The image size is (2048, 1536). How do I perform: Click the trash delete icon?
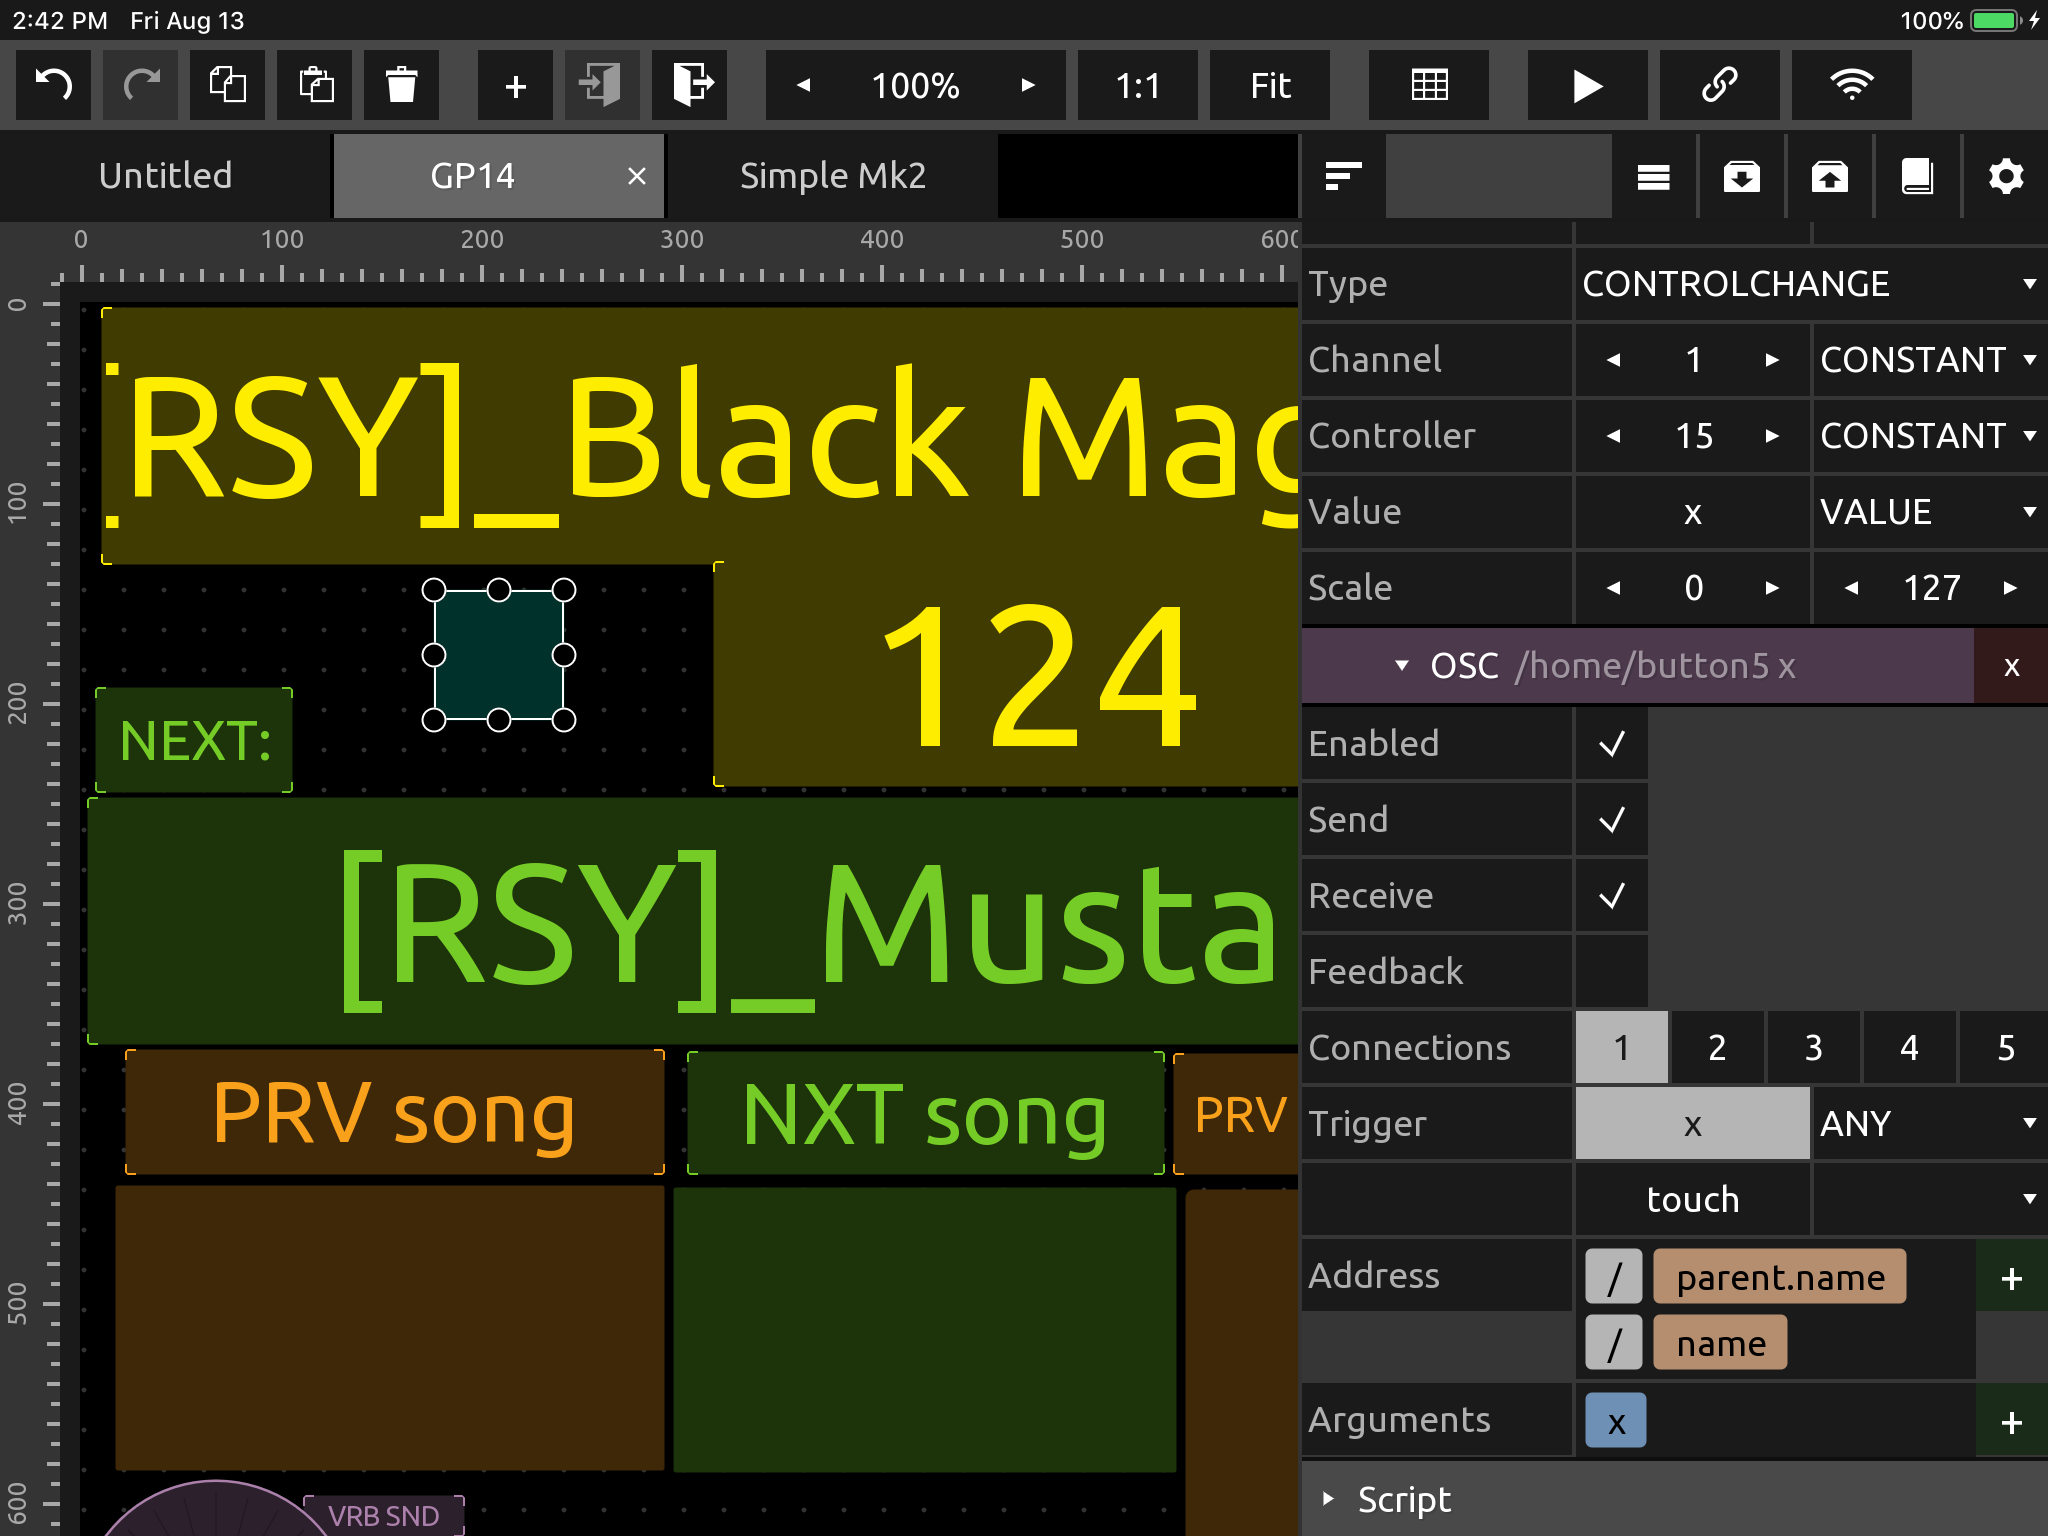(x=402, y=85)
